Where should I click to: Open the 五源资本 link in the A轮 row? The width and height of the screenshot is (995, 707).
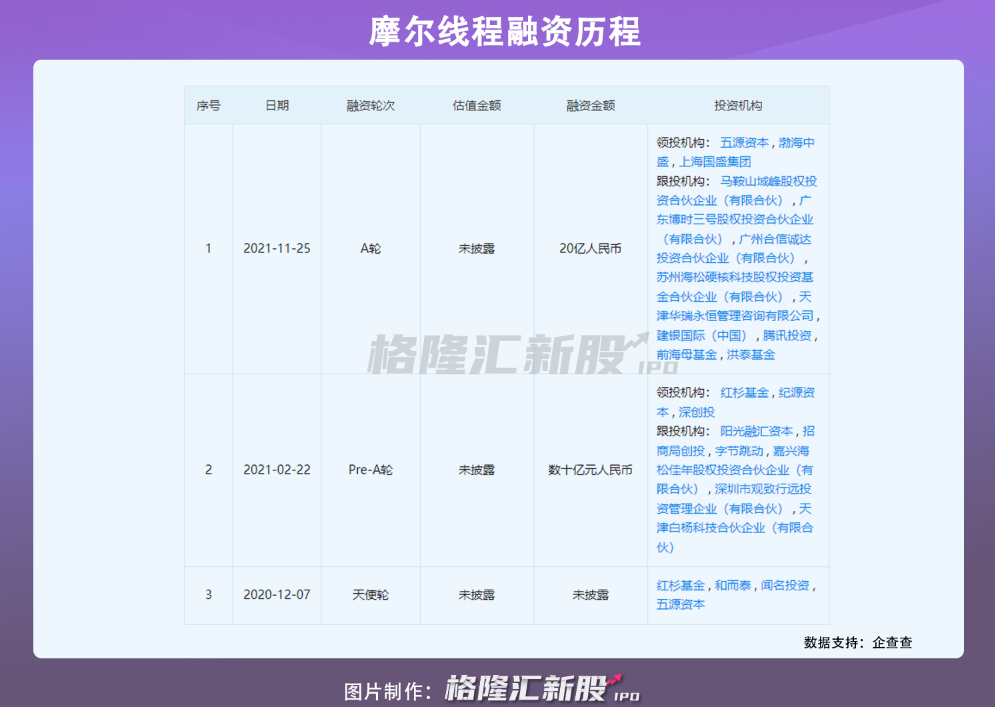744,143
